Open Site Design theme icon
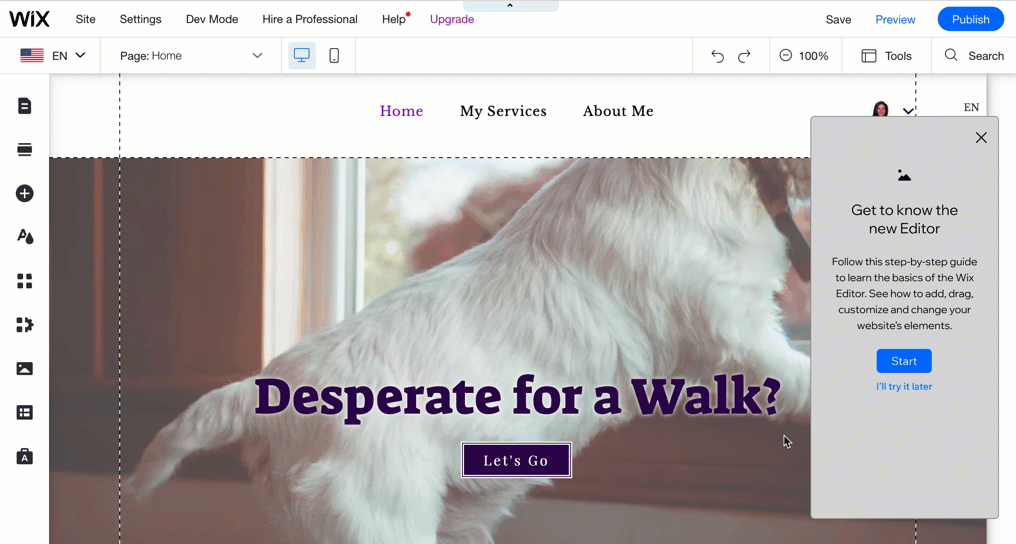The height and width of the screenshot is (544, 1016). [25, 236]
